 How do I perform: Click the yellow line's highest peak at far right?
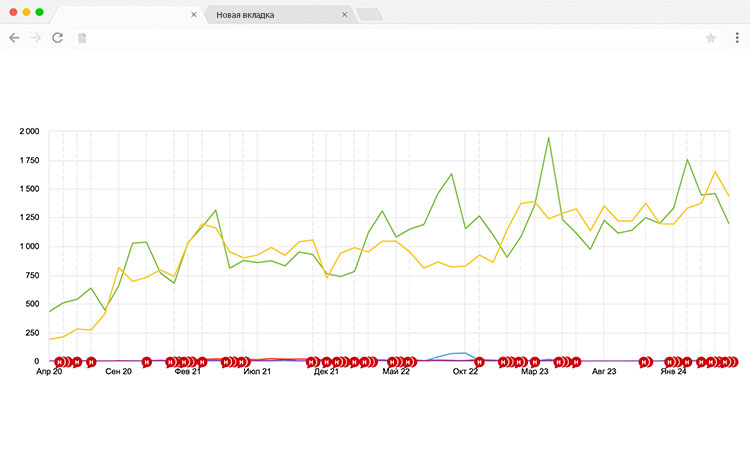pyautogui.click(x=715, y=172)
